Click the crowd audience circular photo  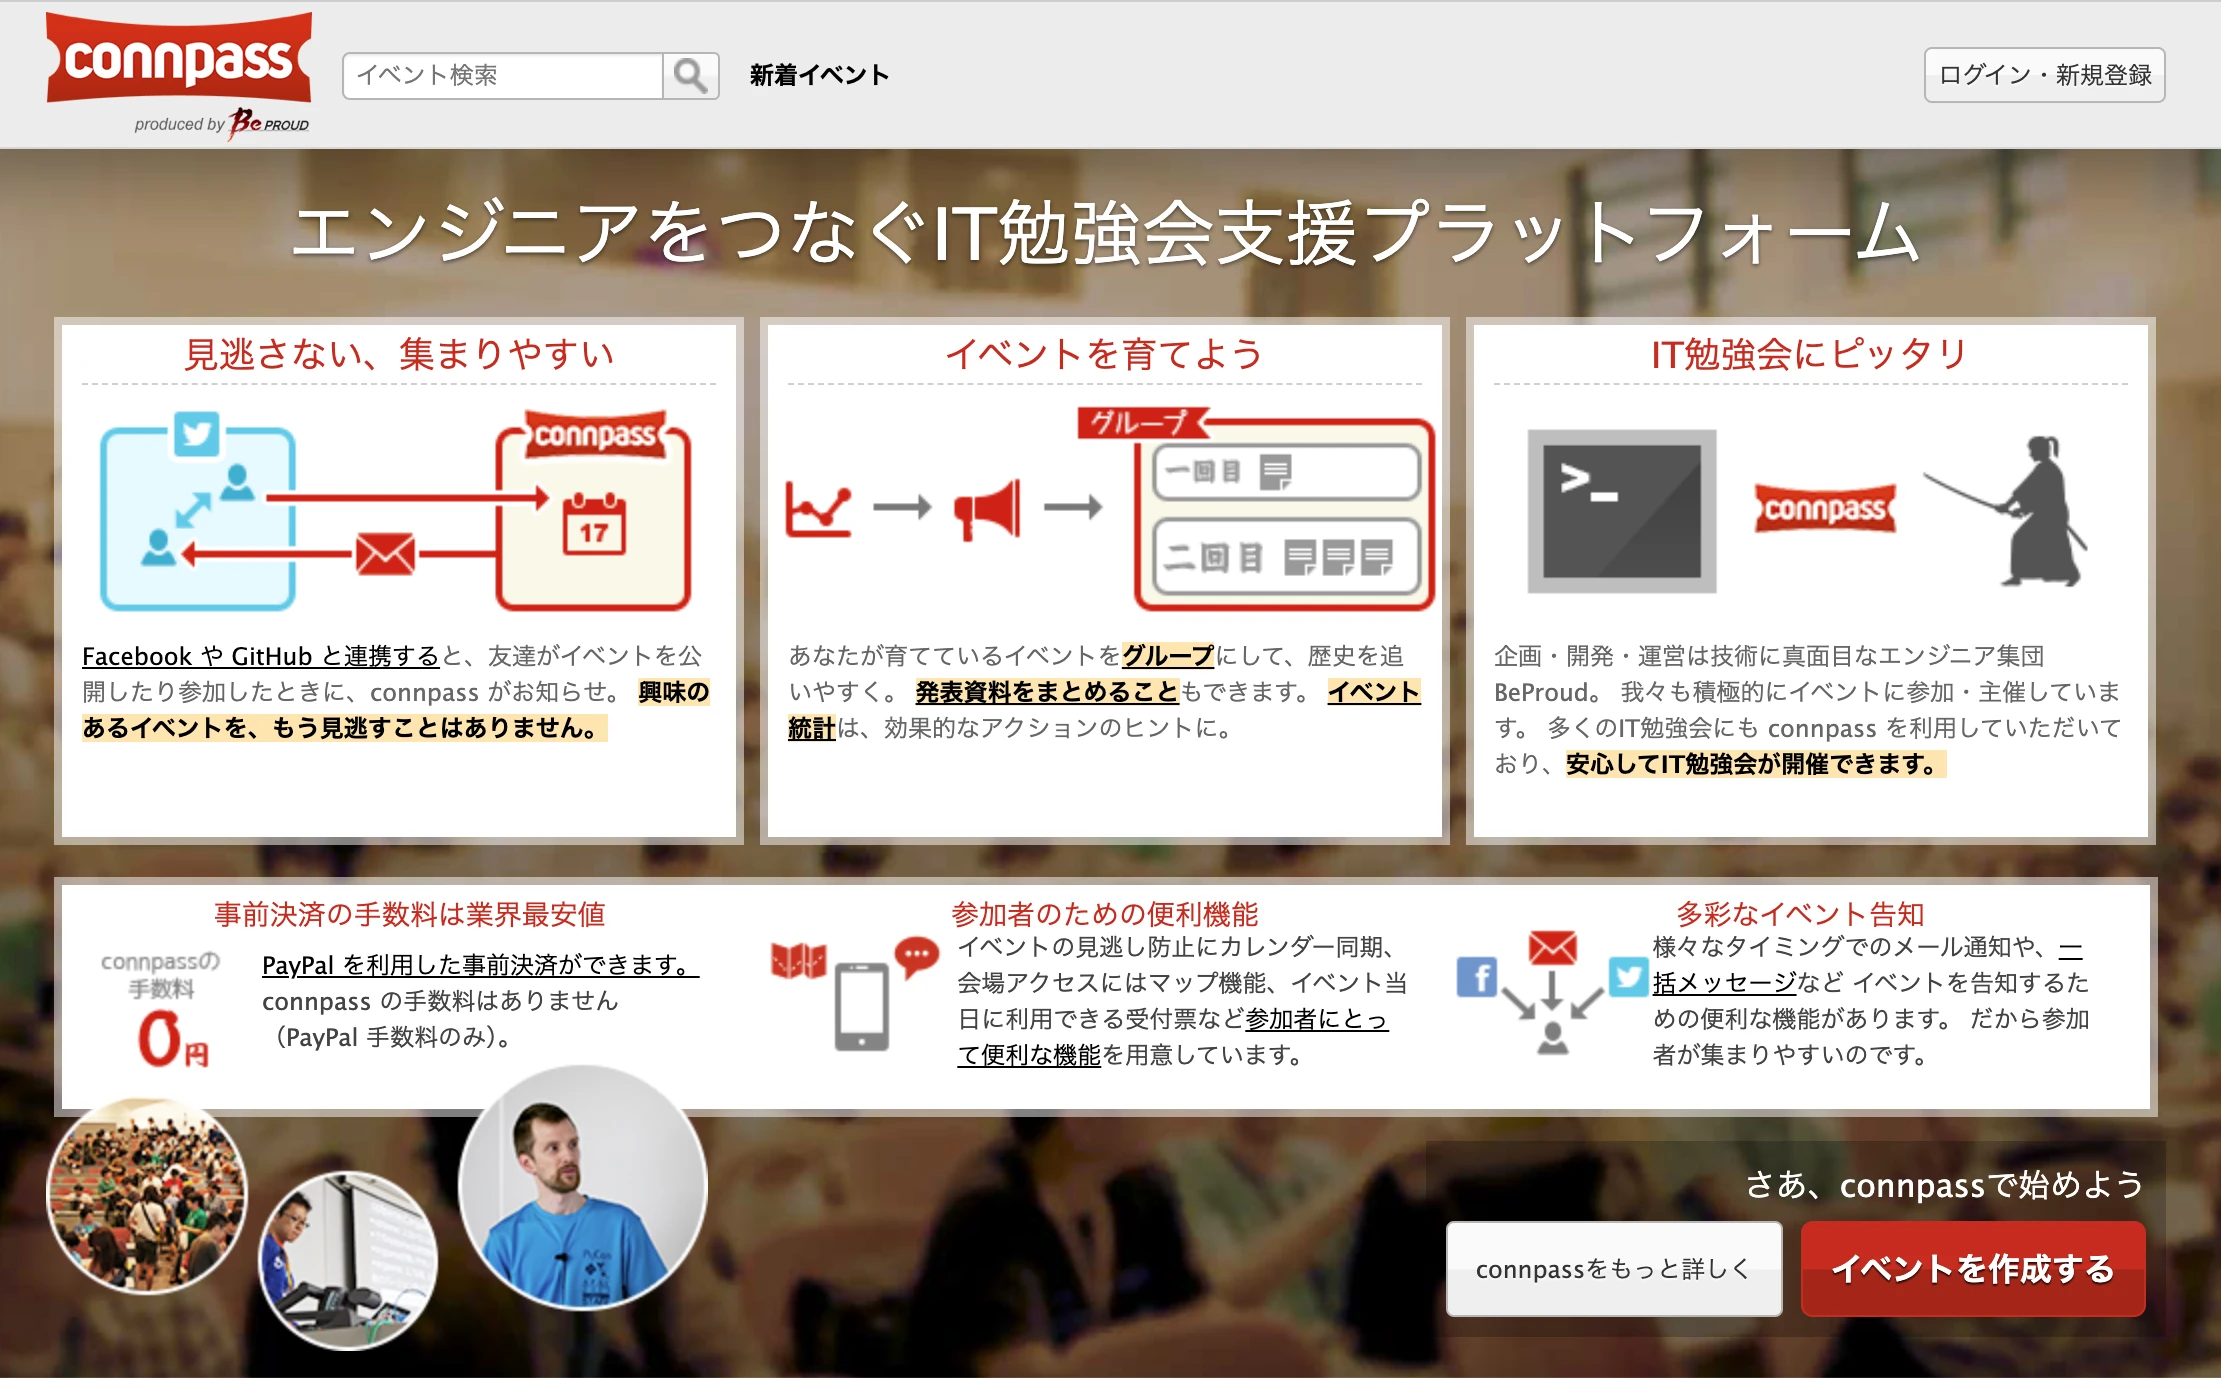147,1195
